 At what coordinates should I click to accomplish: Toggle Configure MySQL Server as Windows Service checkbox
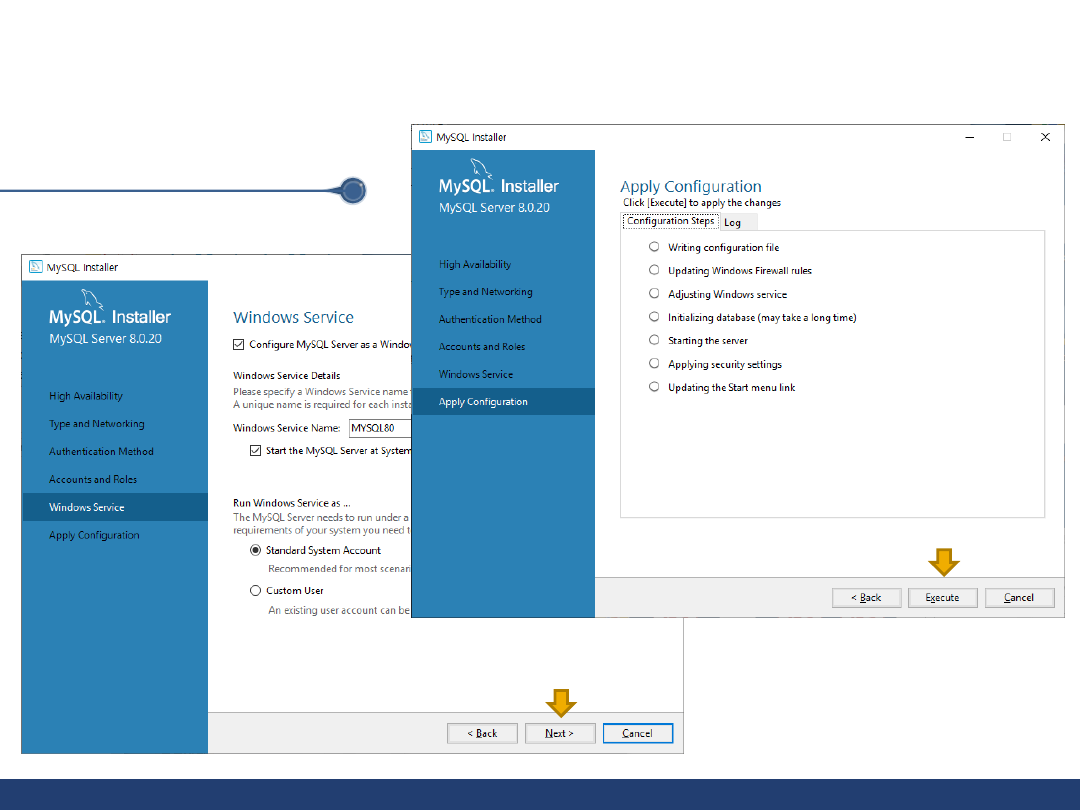click(x=238, y=345)
